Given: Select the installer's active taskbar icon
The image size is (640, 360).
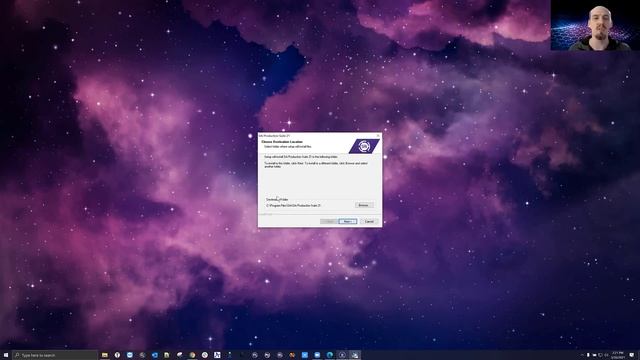Looking at the screenshot, I should tap(355, 355).
